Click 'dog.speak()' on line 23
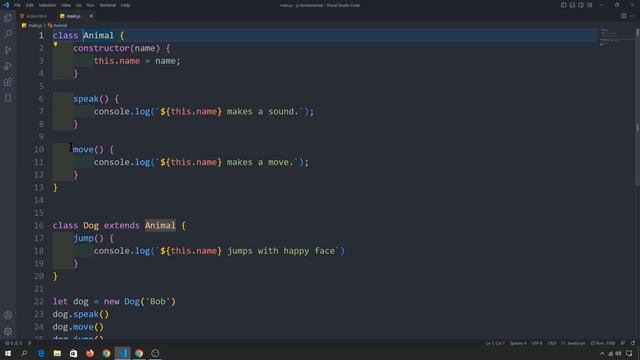 coord(81,314)
